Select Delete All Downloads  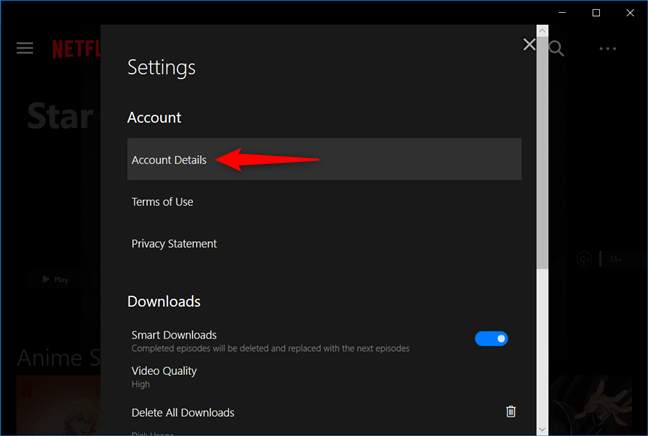click(183, 412)
